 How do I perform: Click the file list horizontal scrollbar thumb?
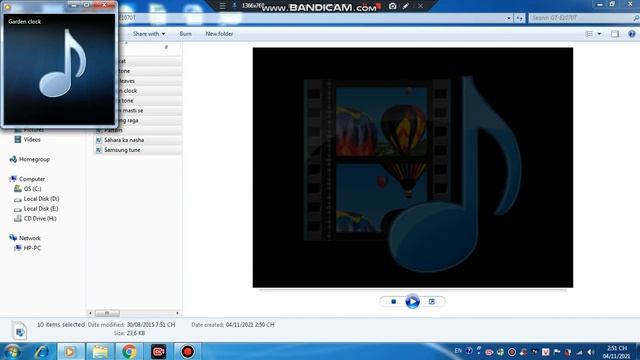tap(107, 313)
